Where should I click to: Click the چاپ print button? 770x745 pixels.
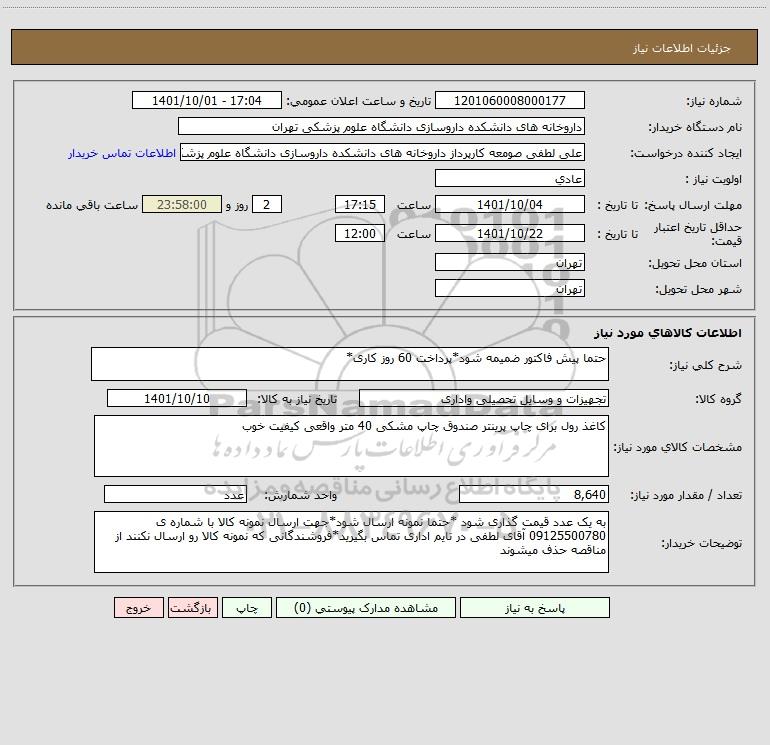[247, 608]
